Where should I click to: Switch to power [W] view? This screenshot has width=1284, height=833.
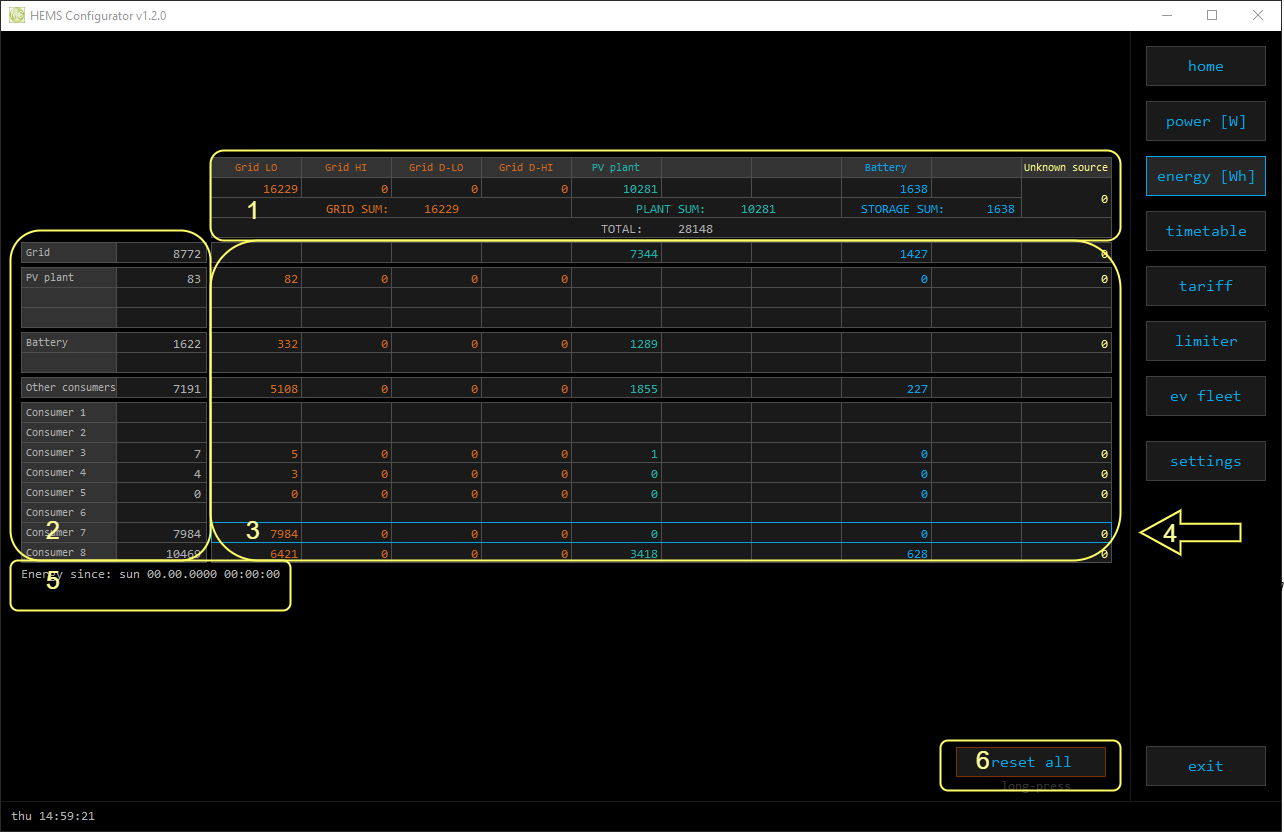[x=1205, y=121]
